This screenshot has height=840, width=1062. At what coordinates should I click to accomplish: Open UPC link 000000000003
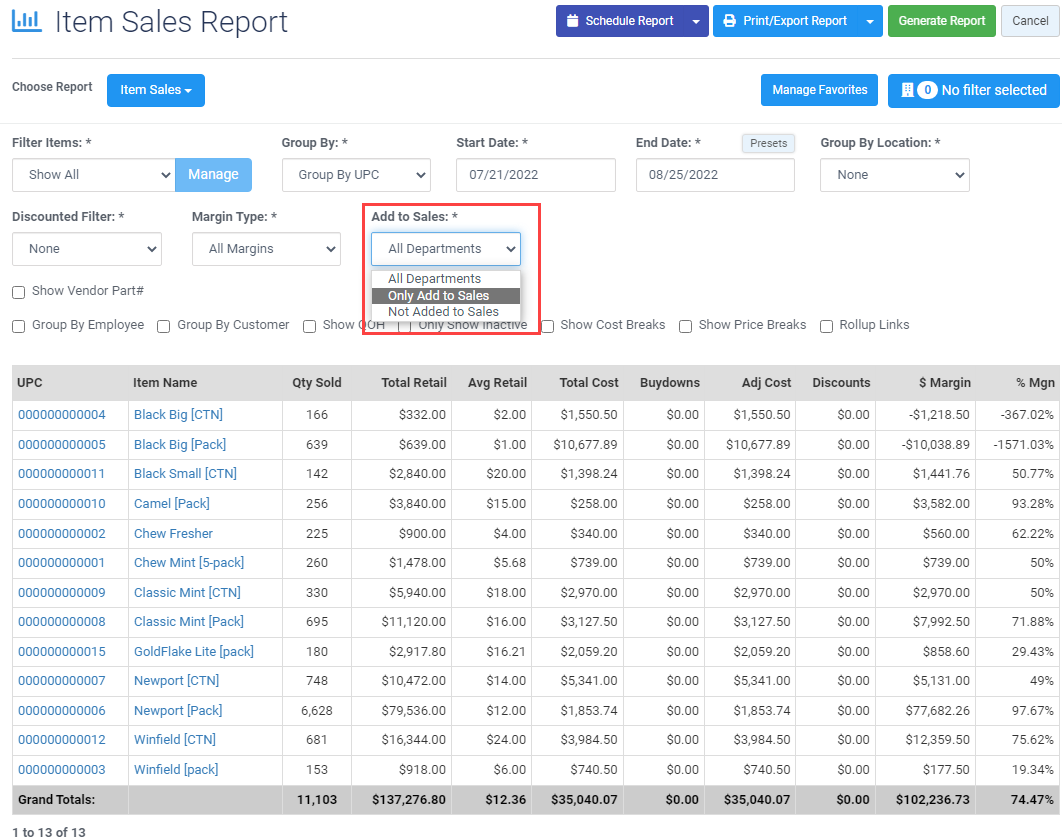pyautogui.click(x=62, y=770)
